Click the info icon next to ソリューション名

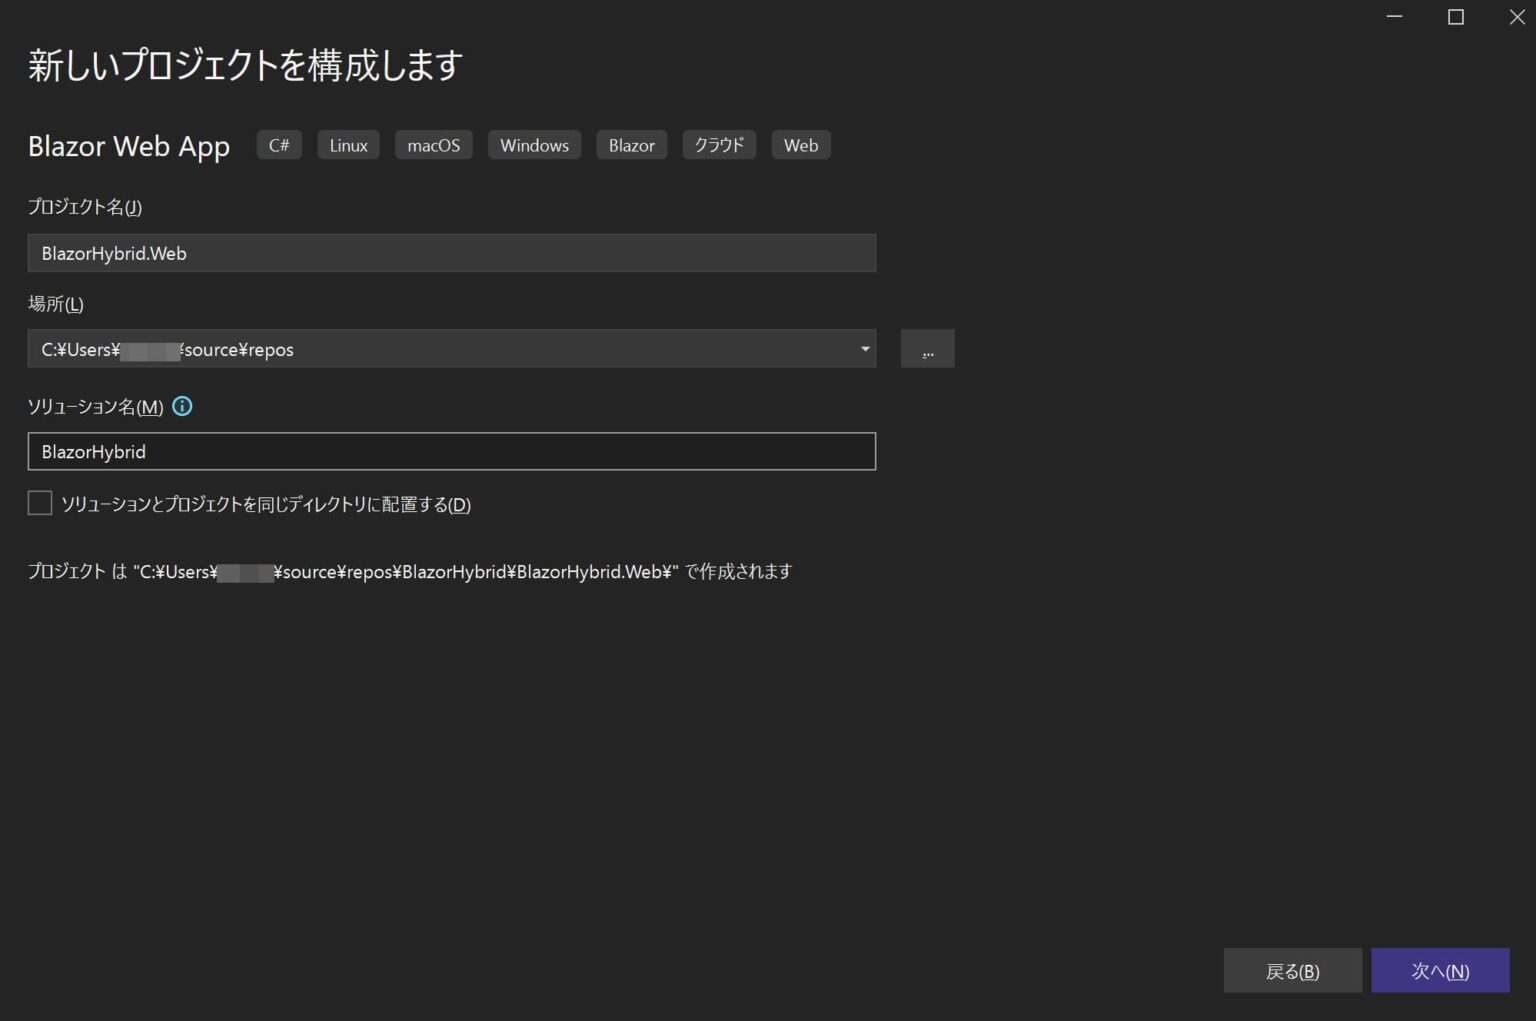tap(182, 406)
